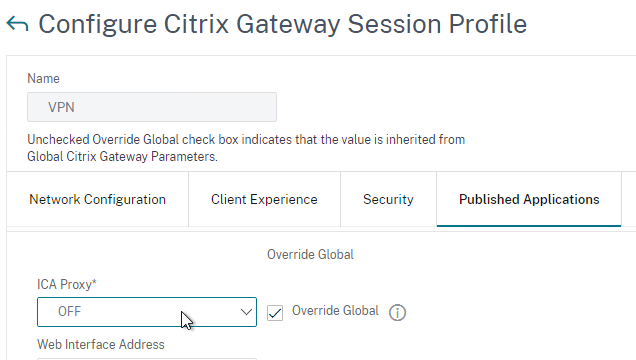Open the info icon beside Override Global

coord(397,313)
